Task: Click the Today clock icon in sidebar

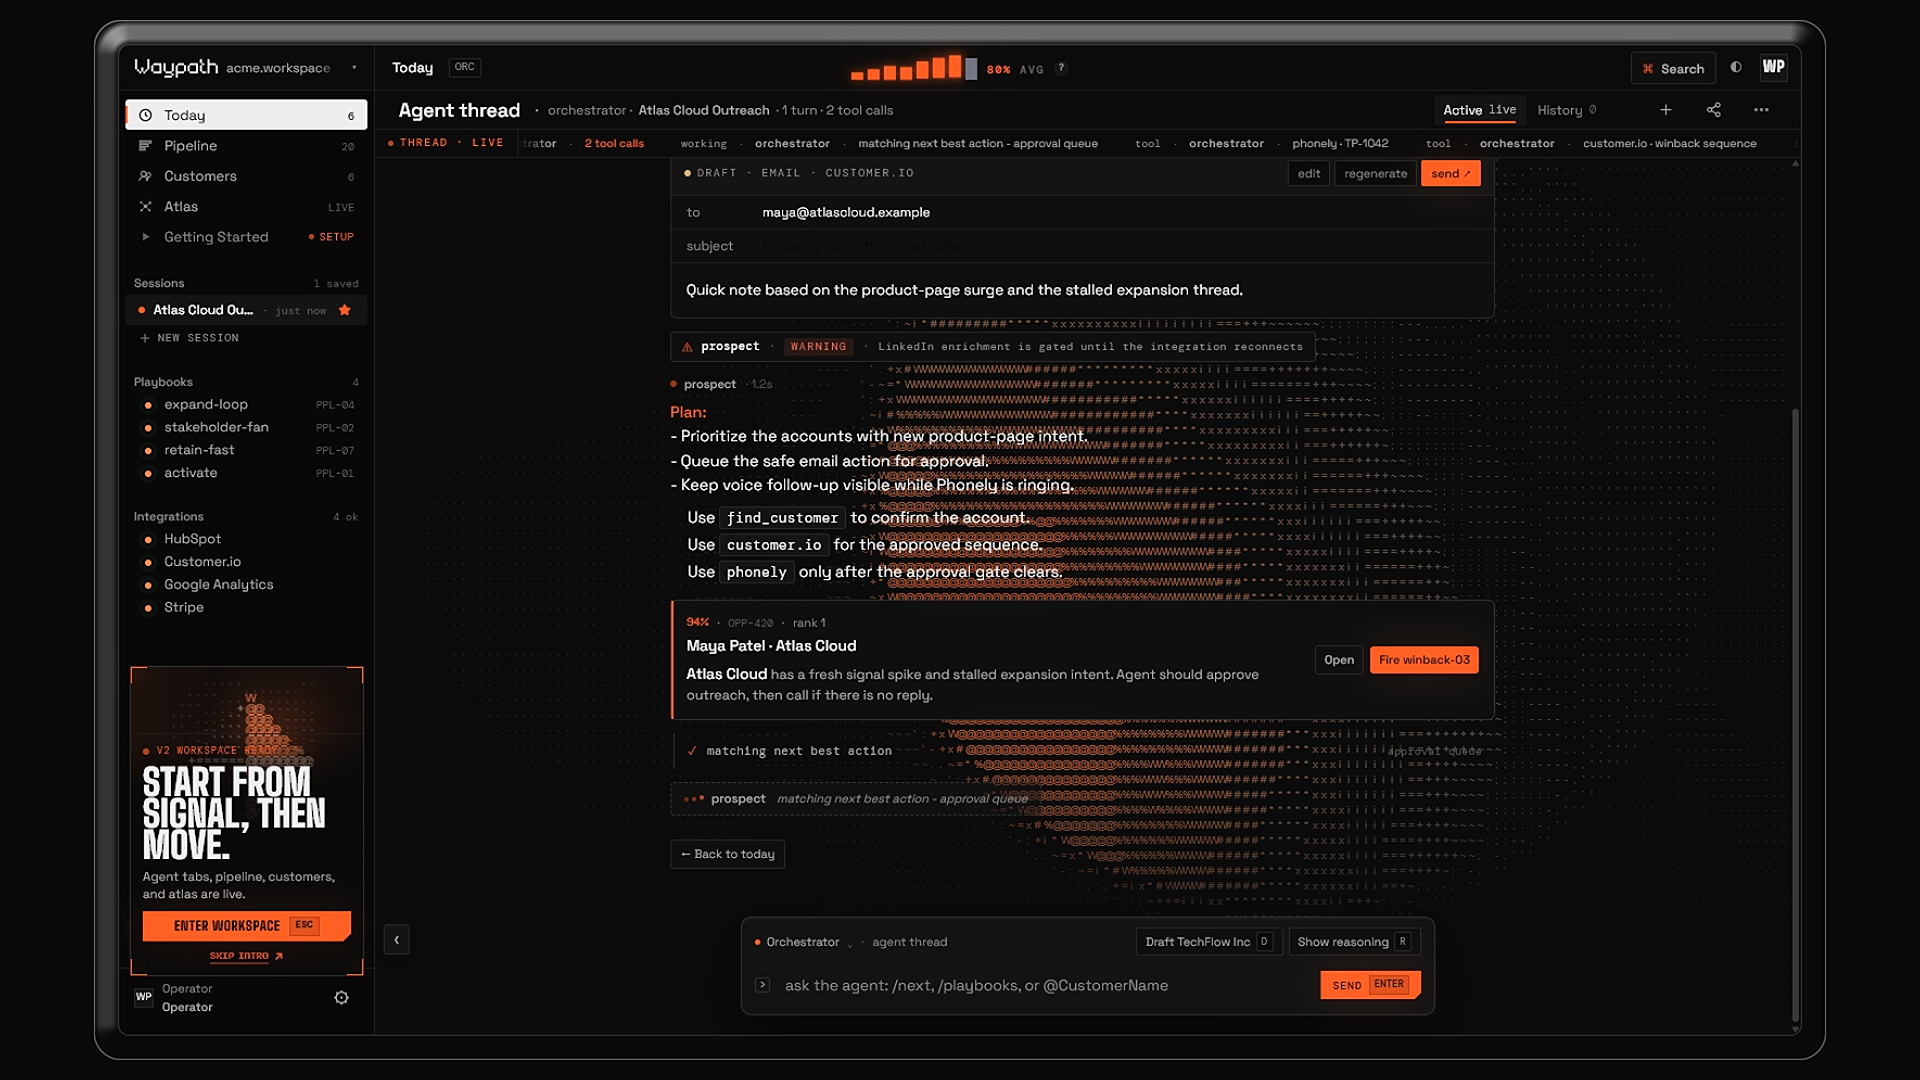Action: coord(145,115)
